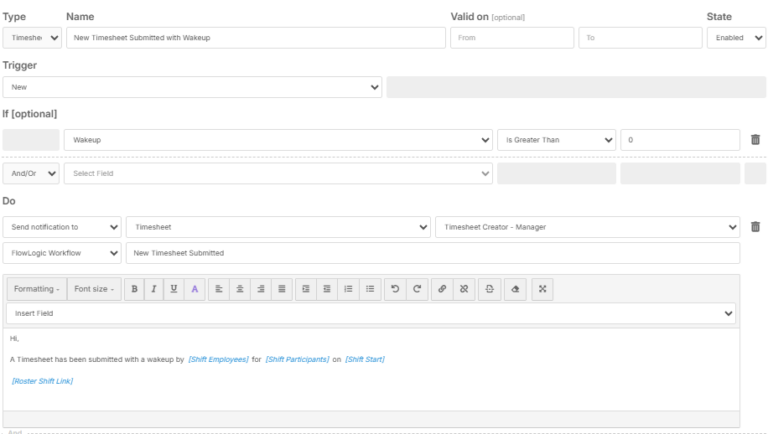Open the Font size menu
This screenshot has height=434, width=768.
point(95,289)
